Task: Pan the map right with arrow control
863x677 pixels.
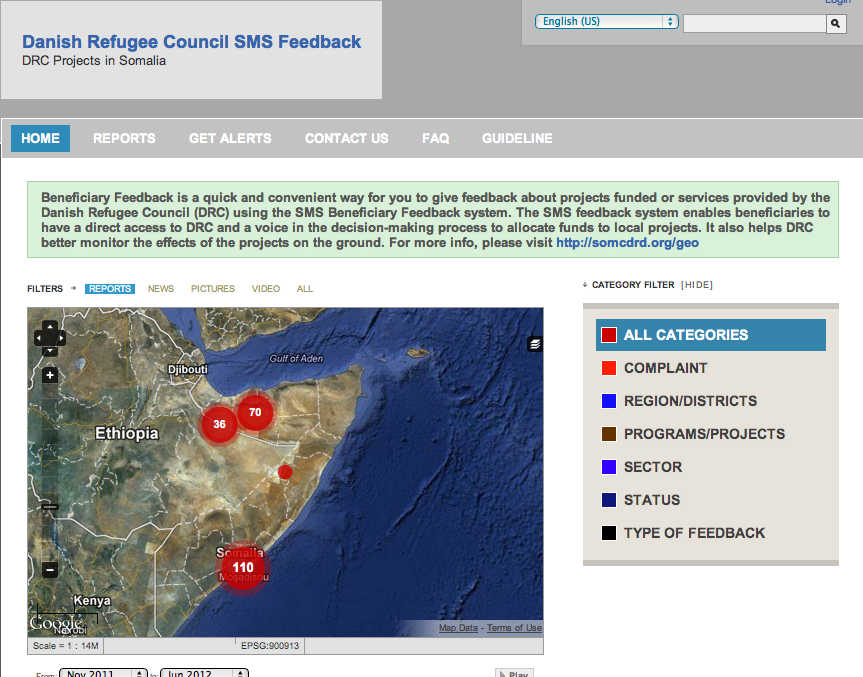Action: coord(61,338)
